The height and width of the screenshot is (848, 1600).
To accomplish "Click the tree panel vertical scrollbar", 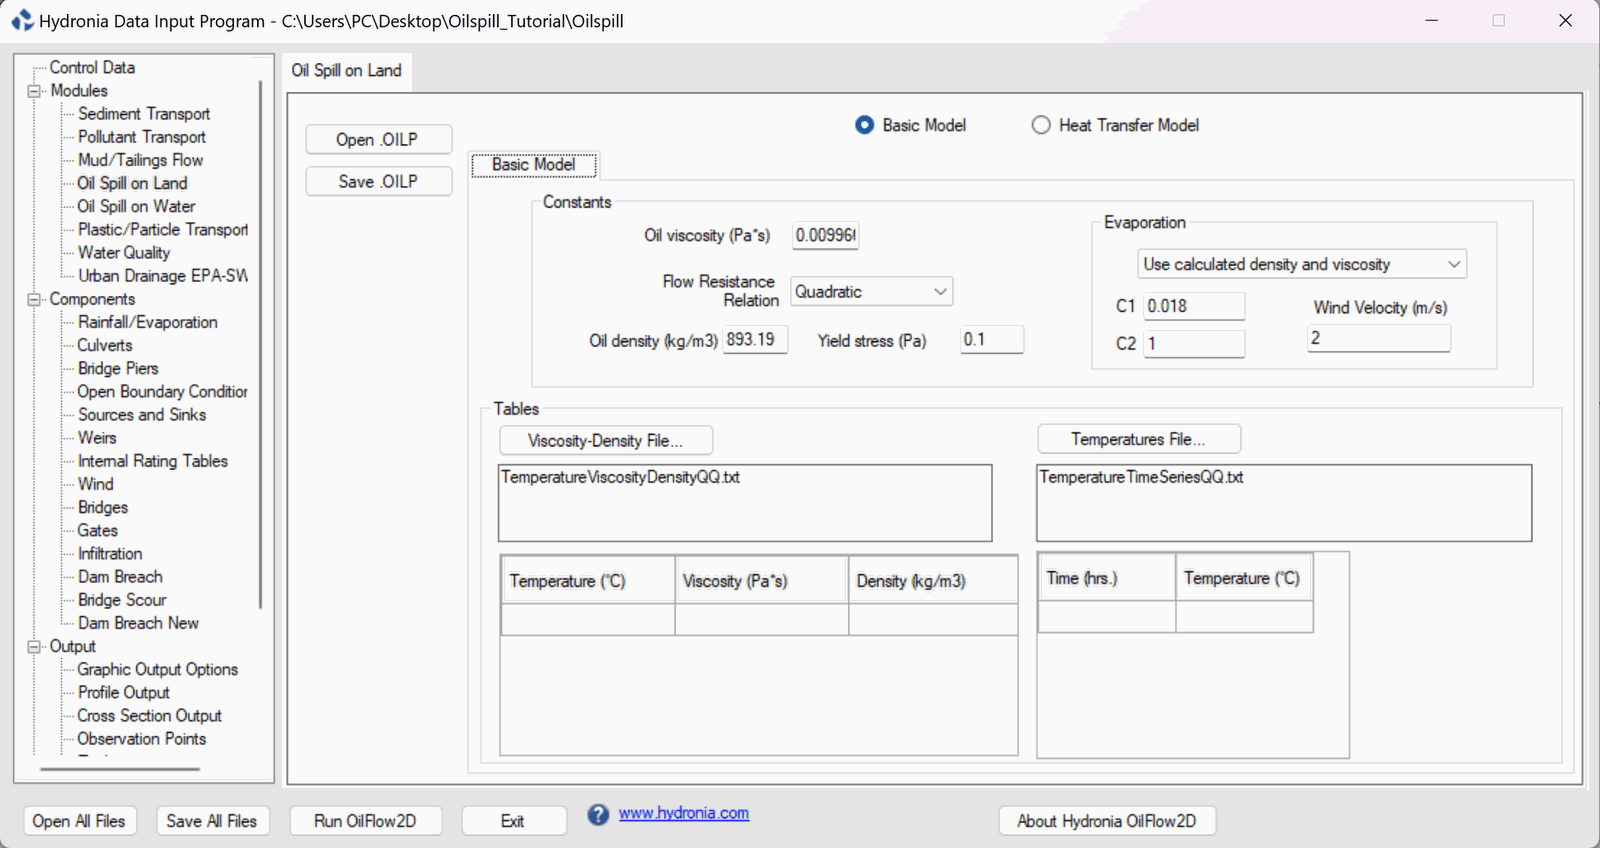I will coord(261,344).
